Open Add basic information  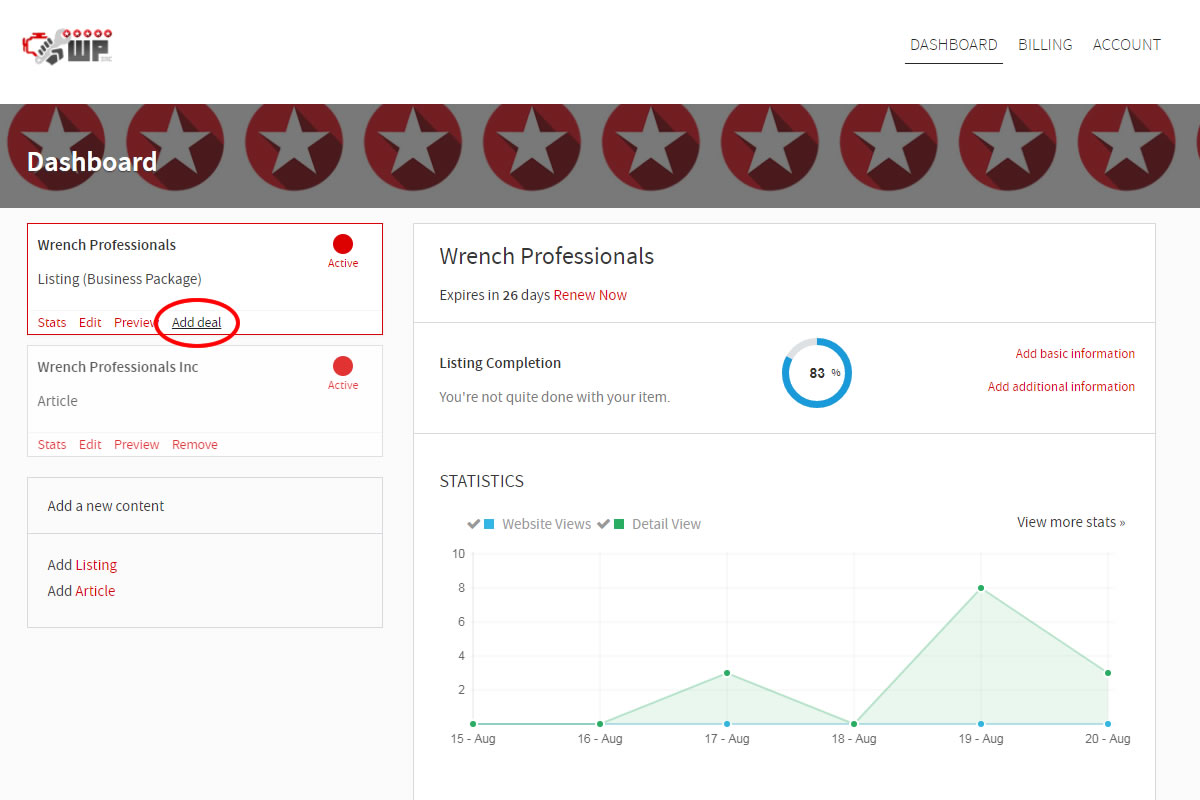1075,354
